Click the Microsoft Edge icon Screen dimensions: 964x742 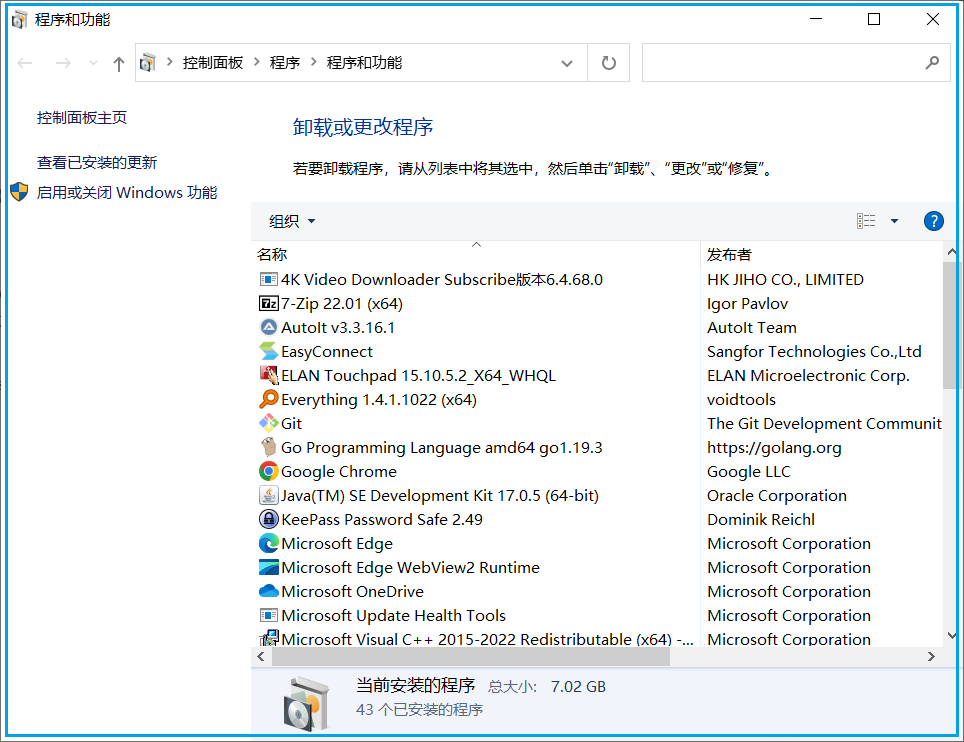click(267, 543)
